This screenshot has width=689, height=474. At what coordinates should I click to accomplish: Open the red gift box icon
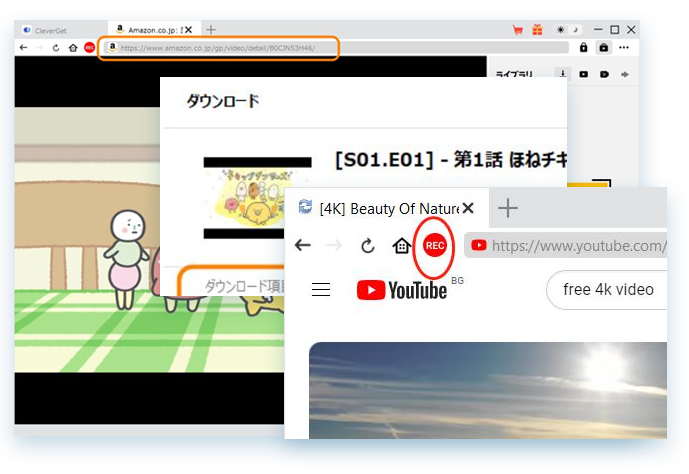click(x=537, y=30)
